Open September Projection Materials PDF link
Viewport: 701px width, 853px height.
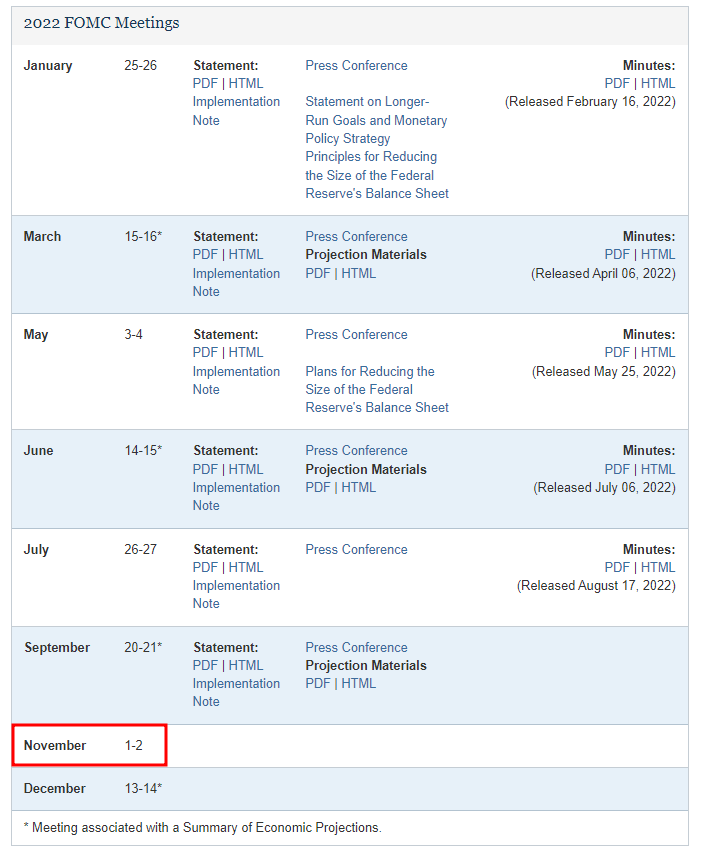[x=318, y=684]
